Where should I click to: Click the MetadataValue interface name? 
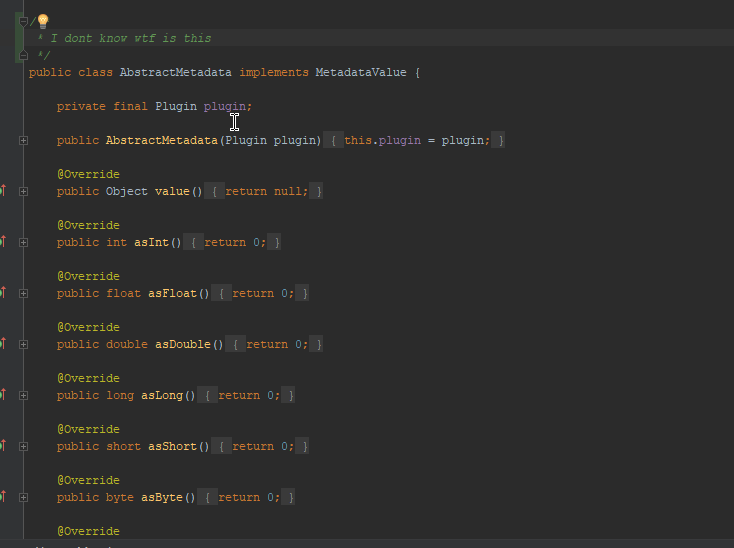click(361, 73)
